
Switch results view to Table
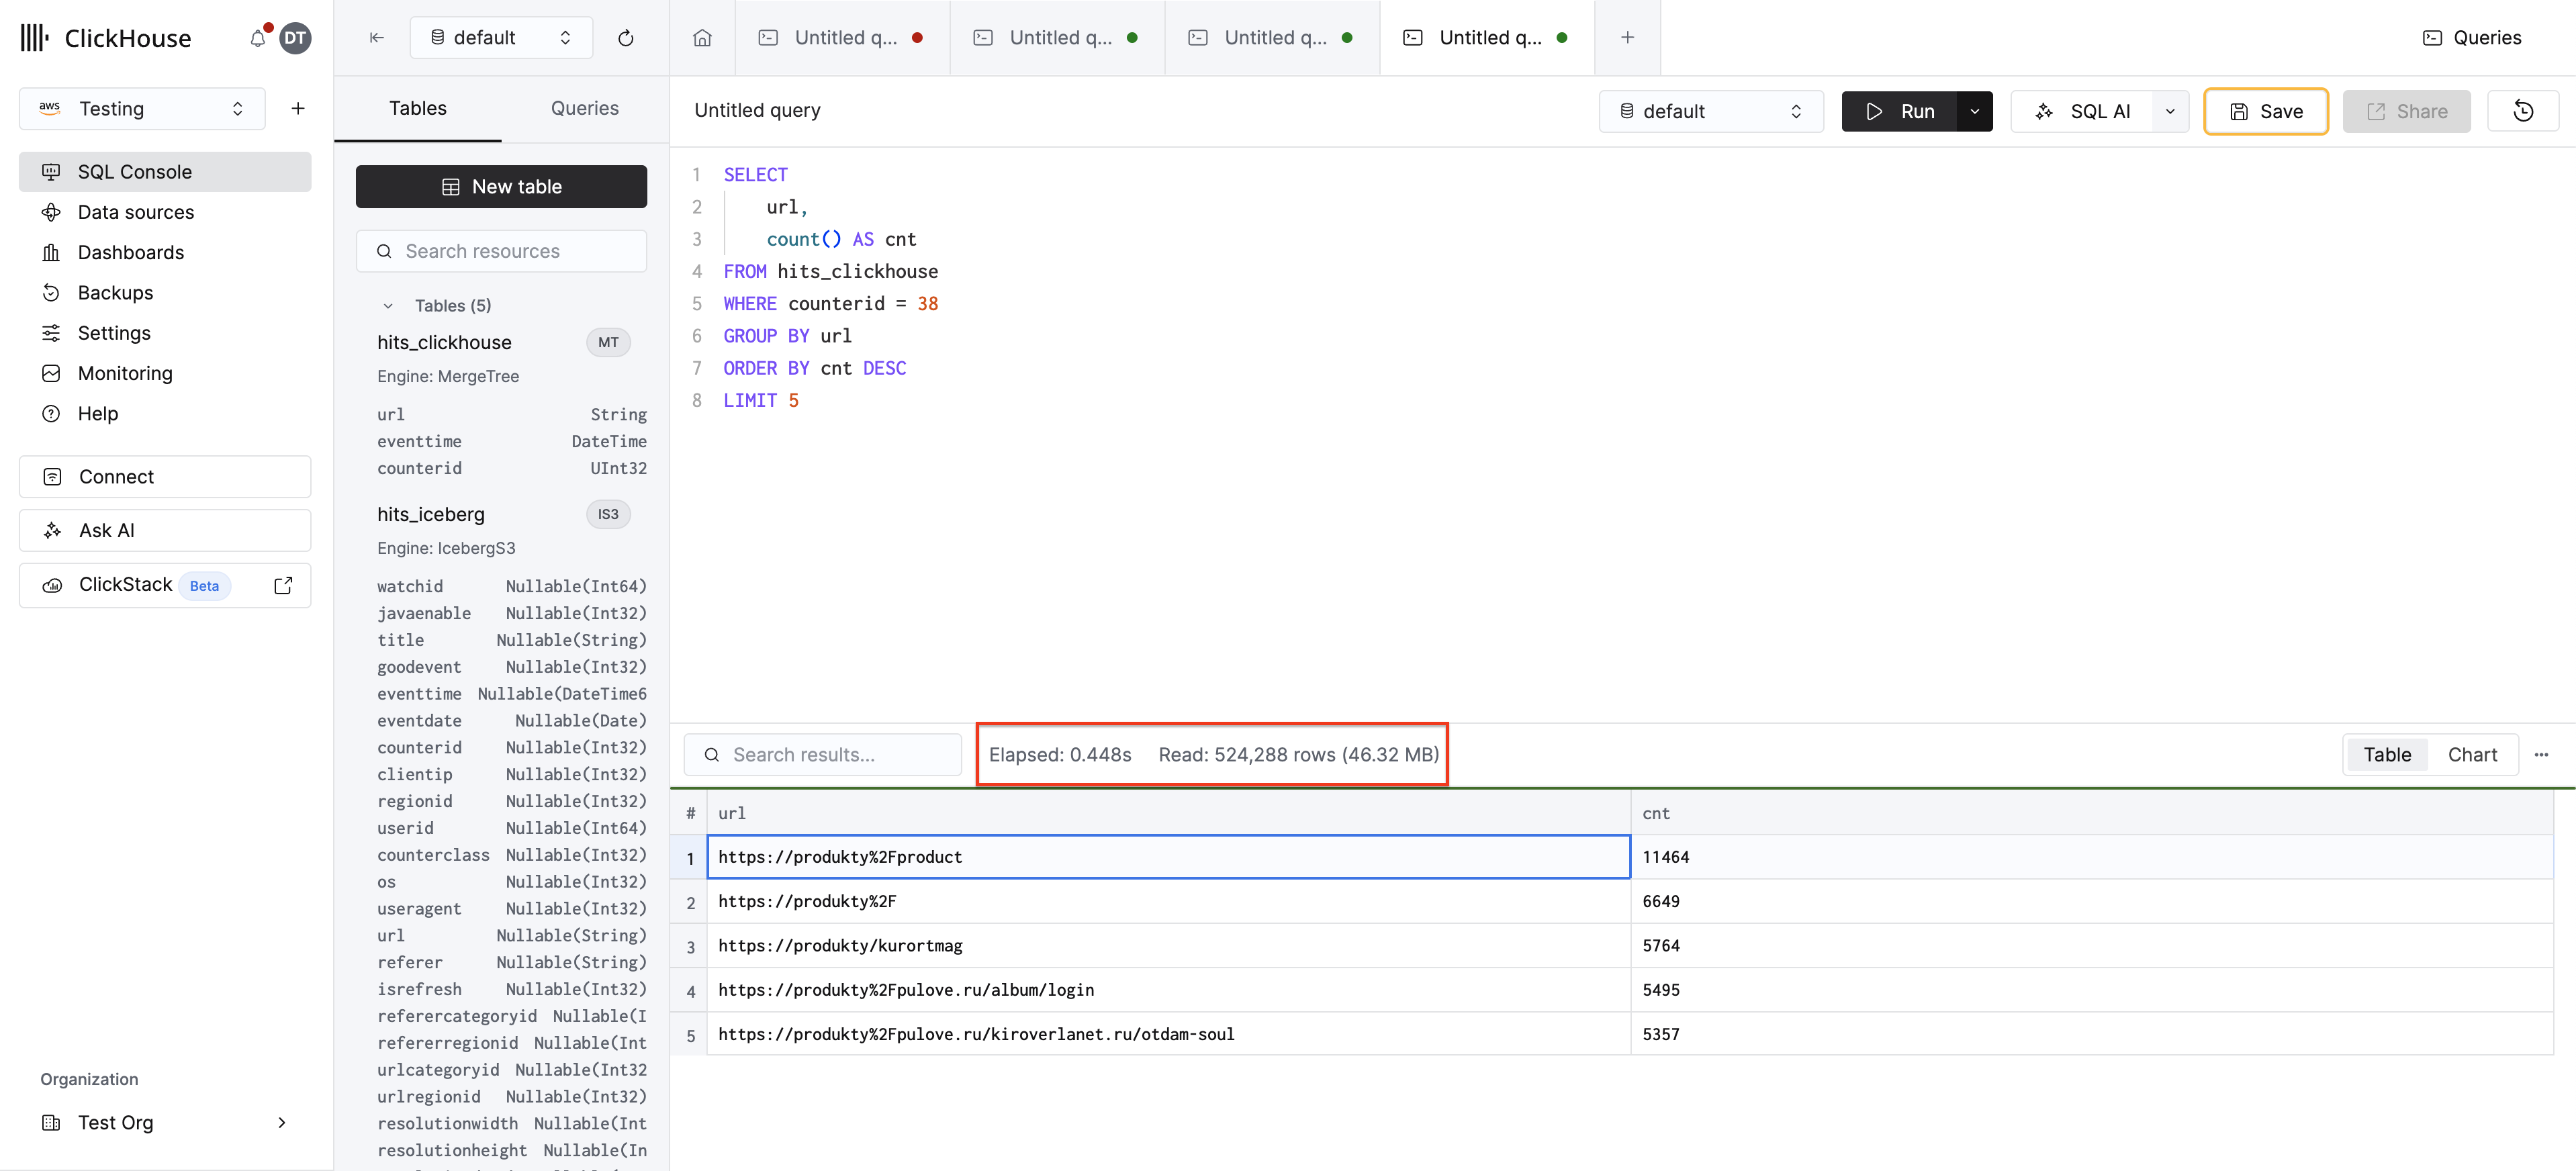pos(2386,755)
